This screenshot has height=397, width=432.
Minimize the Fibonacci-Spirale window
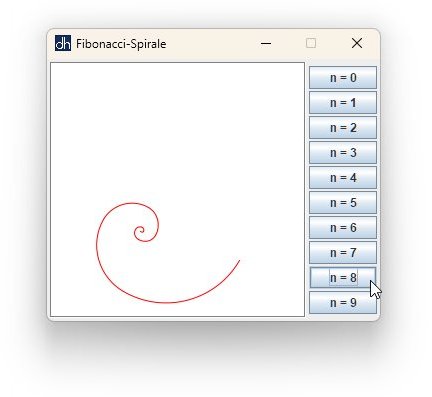pyautogui.click(x=266, y=43)
